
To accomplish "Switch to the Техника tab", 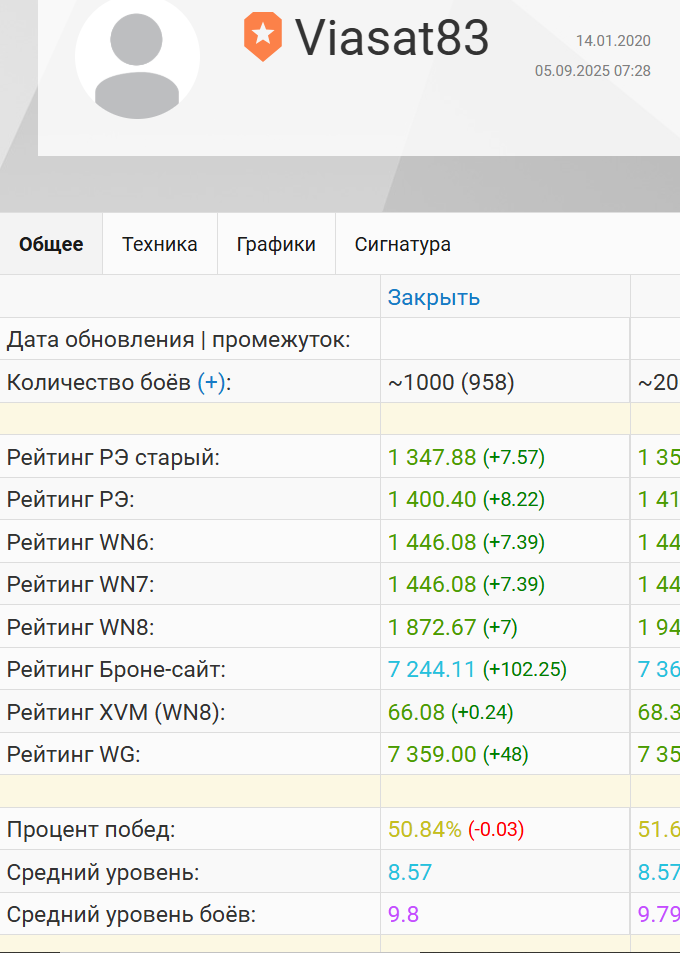I will [160, 244].
